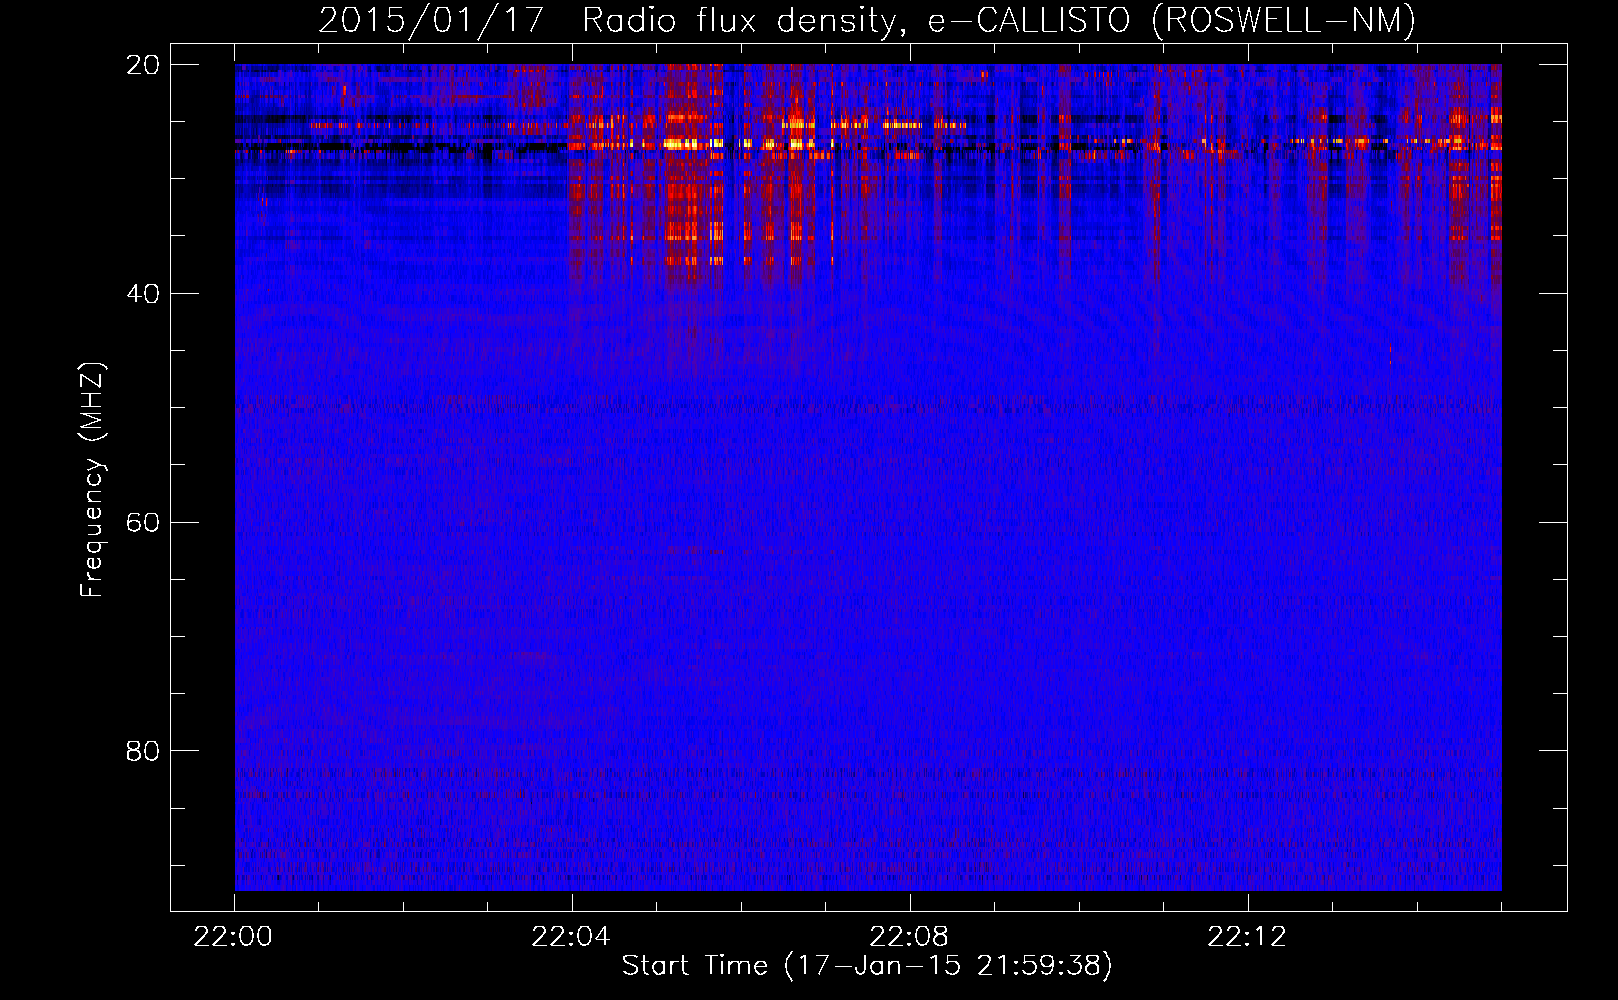Click the plot title text '2015/01/17 Radio flux density'
The width and height of the screenshot is (1618, 1000).
click(x=606, y=20)
